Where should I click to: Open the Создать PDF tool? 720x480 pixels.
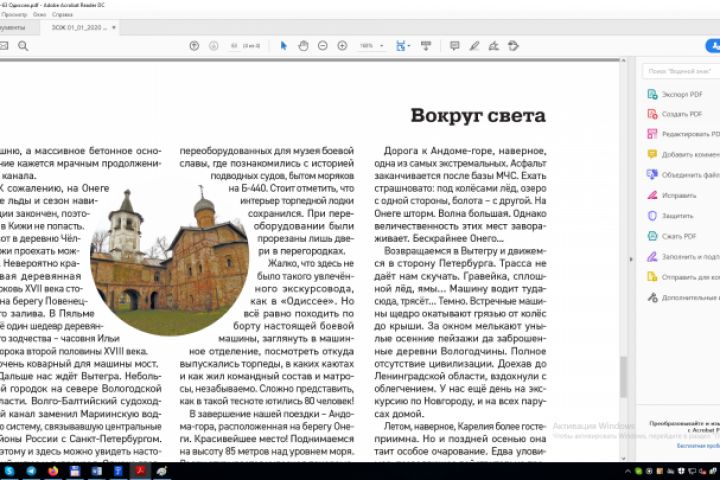(x=675, y=114)
